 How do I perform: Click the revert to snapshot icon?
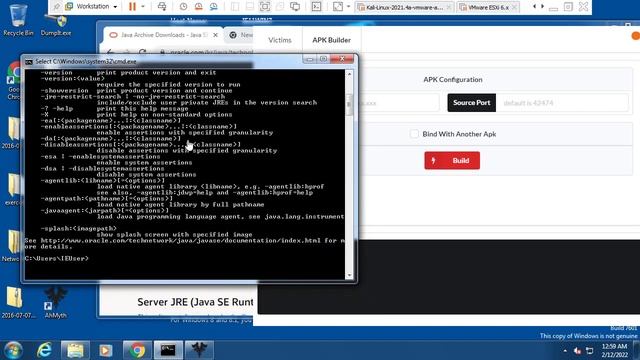[198, 7]
